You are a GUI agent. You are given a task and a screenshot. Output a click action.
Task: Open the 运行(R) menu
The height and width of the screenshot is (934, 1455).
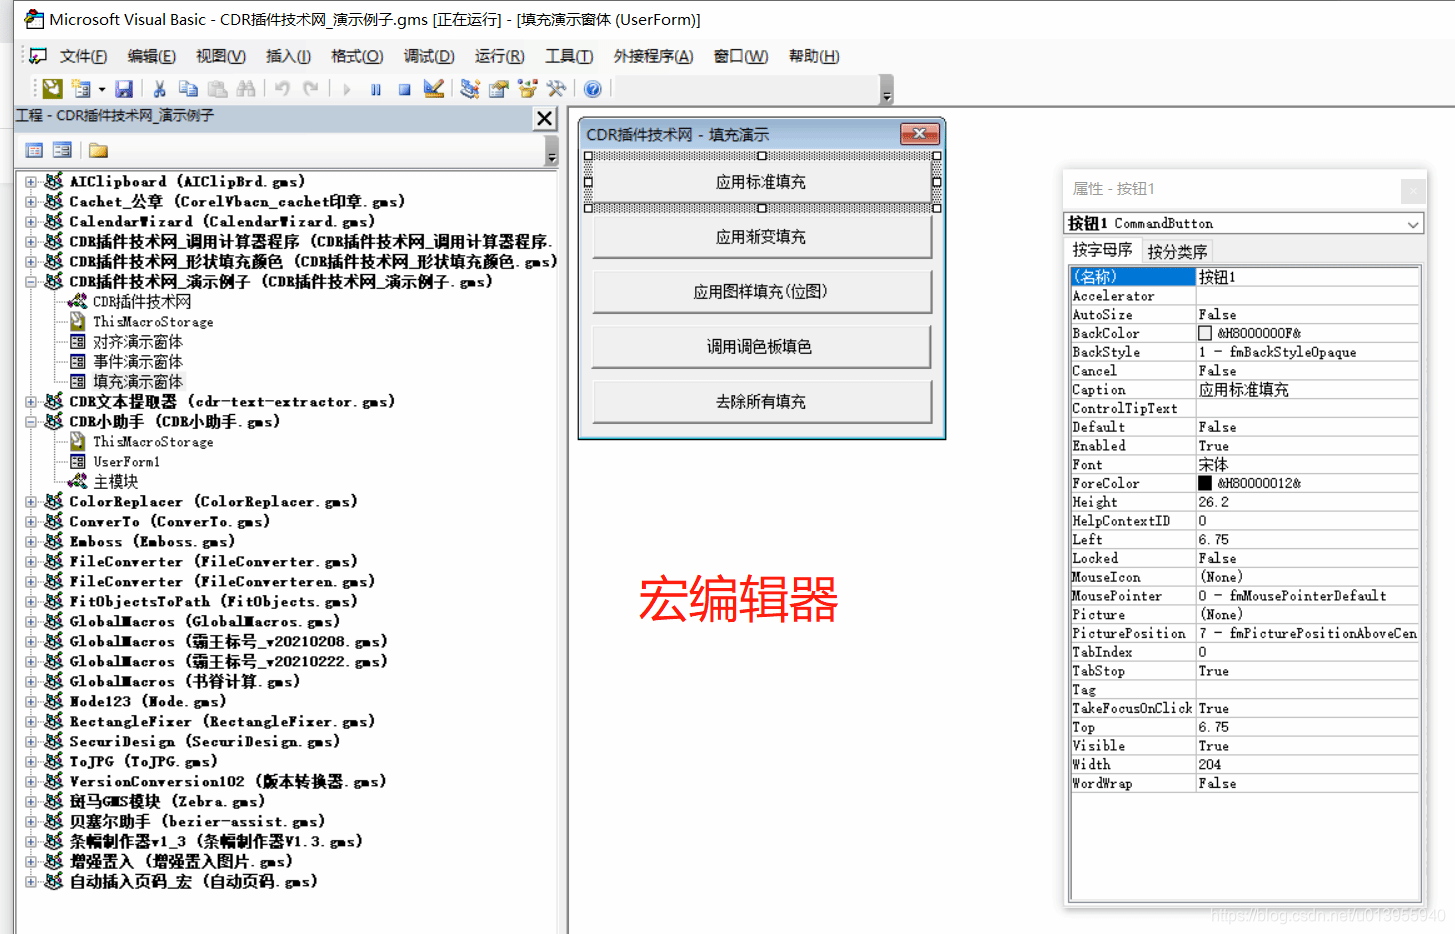(498, 56)
